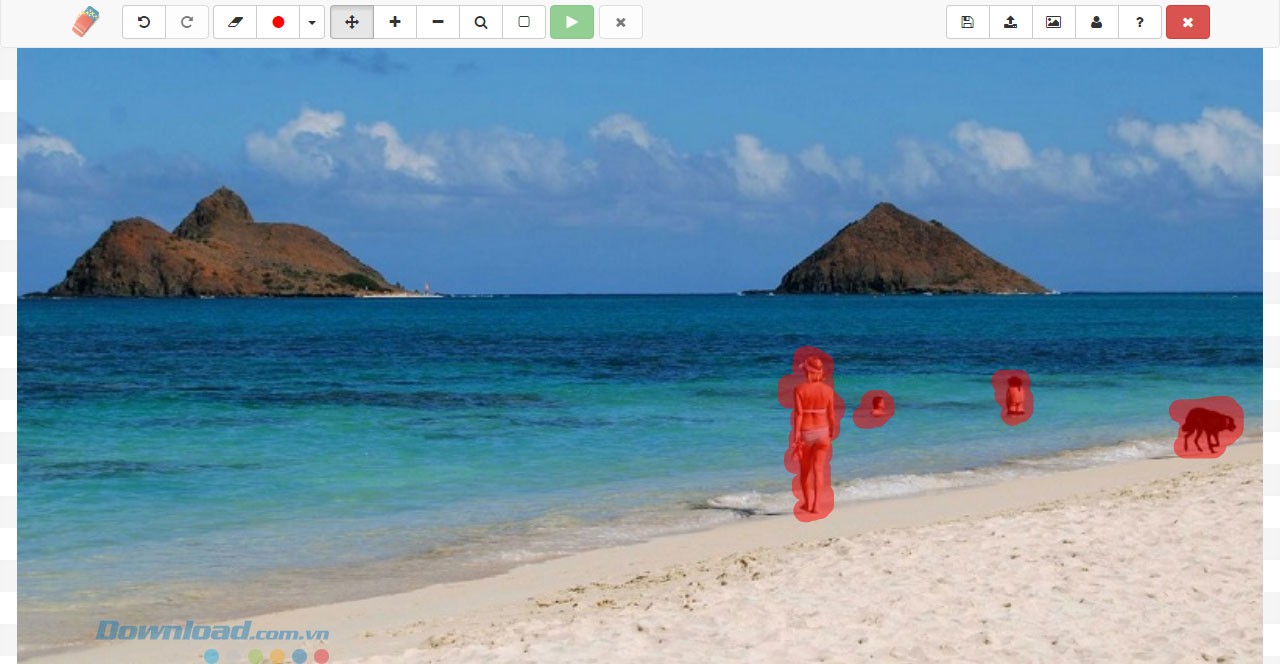Screen dimensions: 1280x664
Task: Click the magnifier reset zoom icon
Action: [x=481, y=22]
